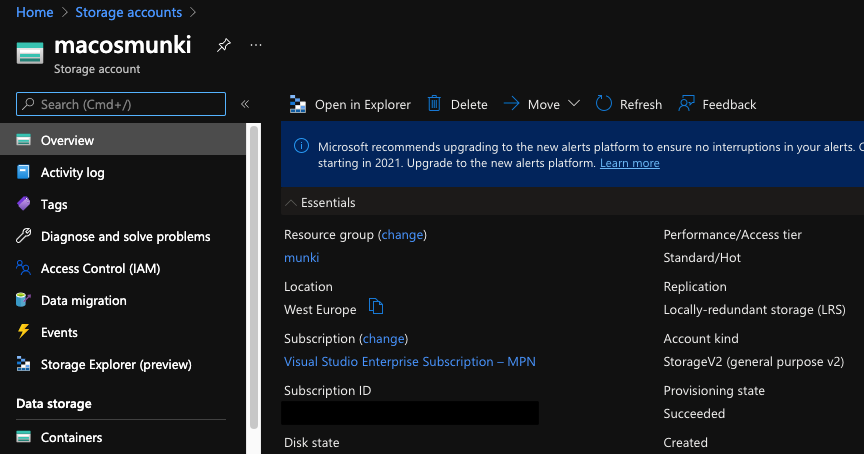The image size is (864, 454).
Task: Click the purple Tags icon
Action: tap(23, 204)
